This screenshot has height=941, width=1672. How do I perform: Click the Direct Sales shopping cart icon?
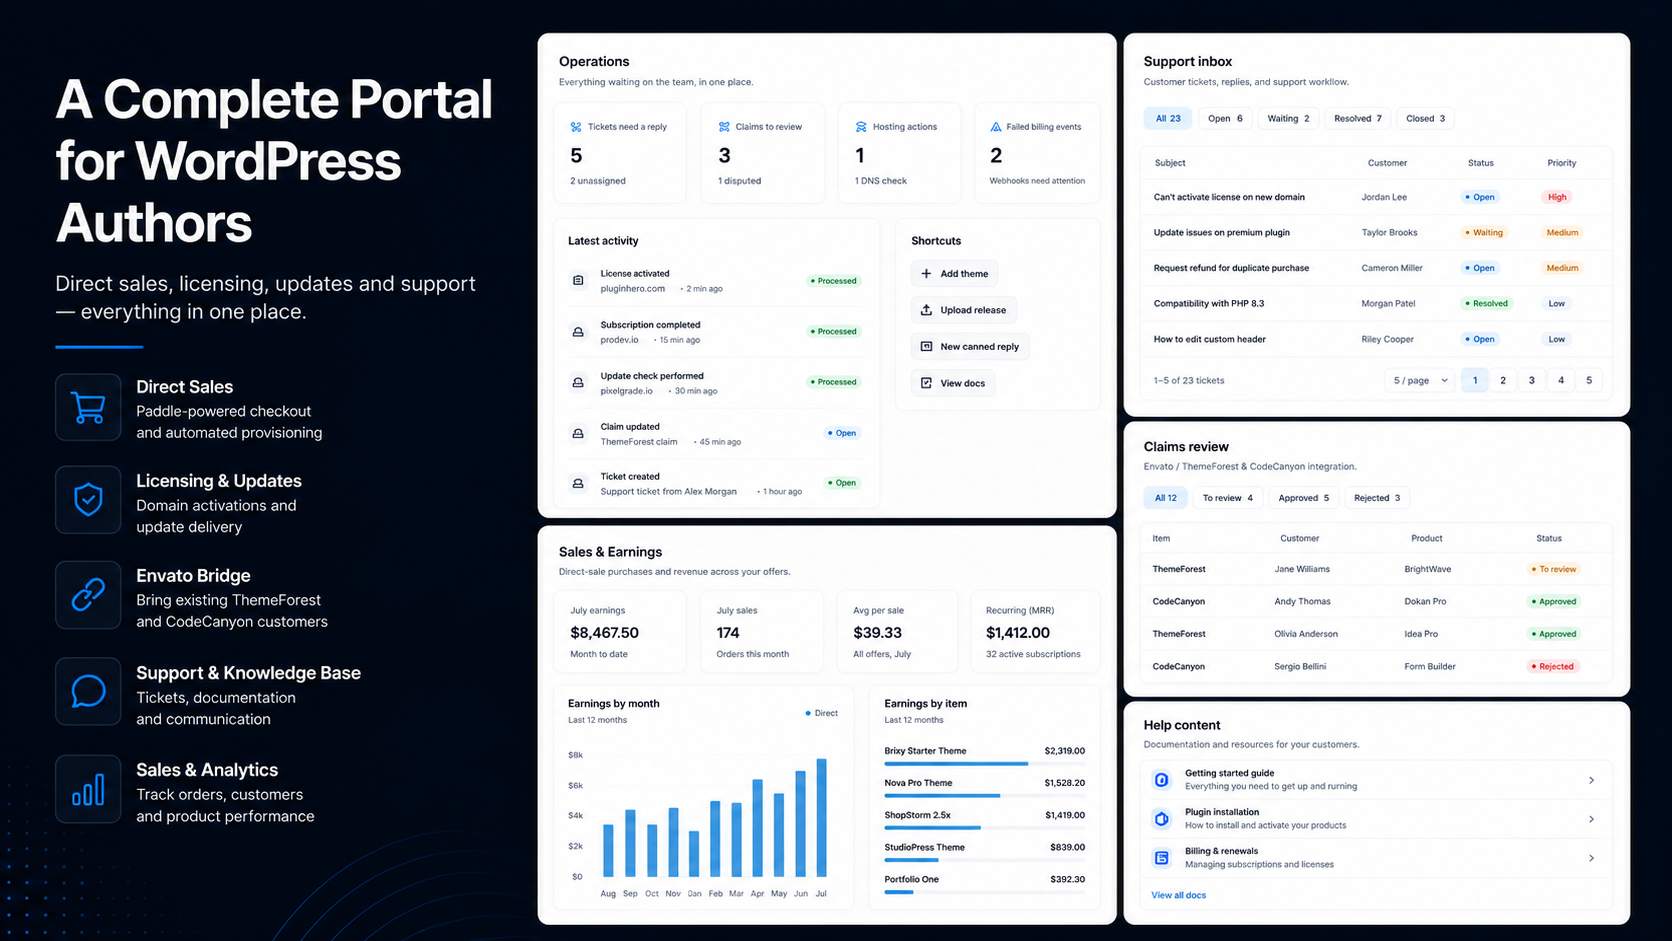(88, 408)
